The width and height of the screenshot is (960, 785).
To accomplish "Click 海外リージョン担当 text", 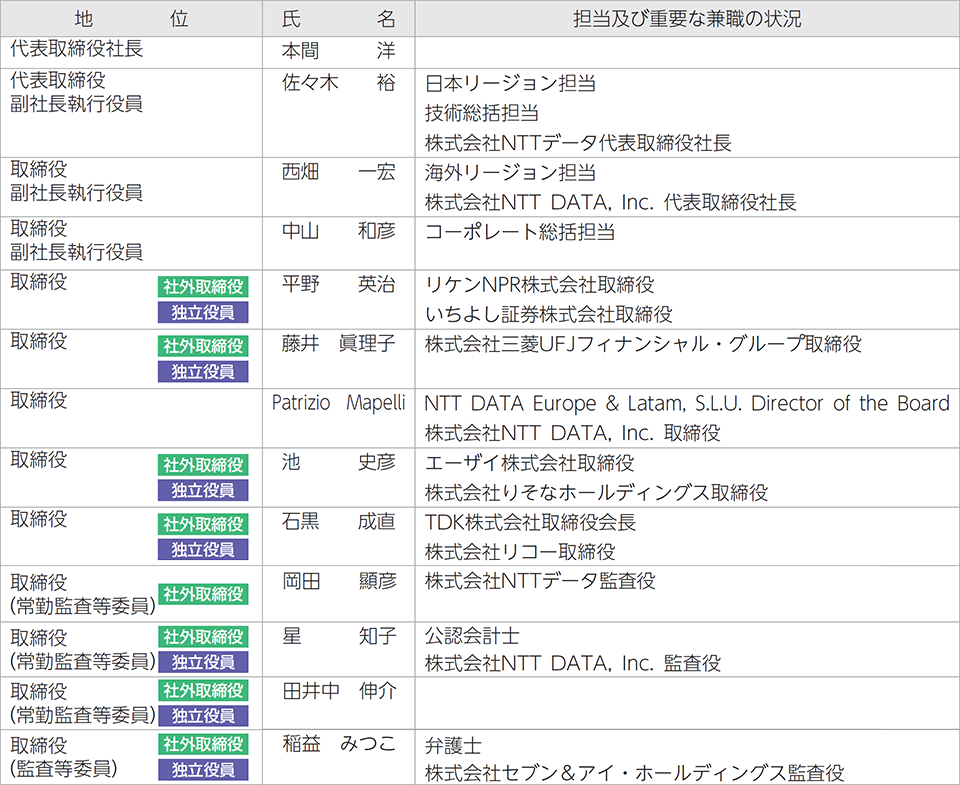I will pyautogui.click(x=510, y=173).
